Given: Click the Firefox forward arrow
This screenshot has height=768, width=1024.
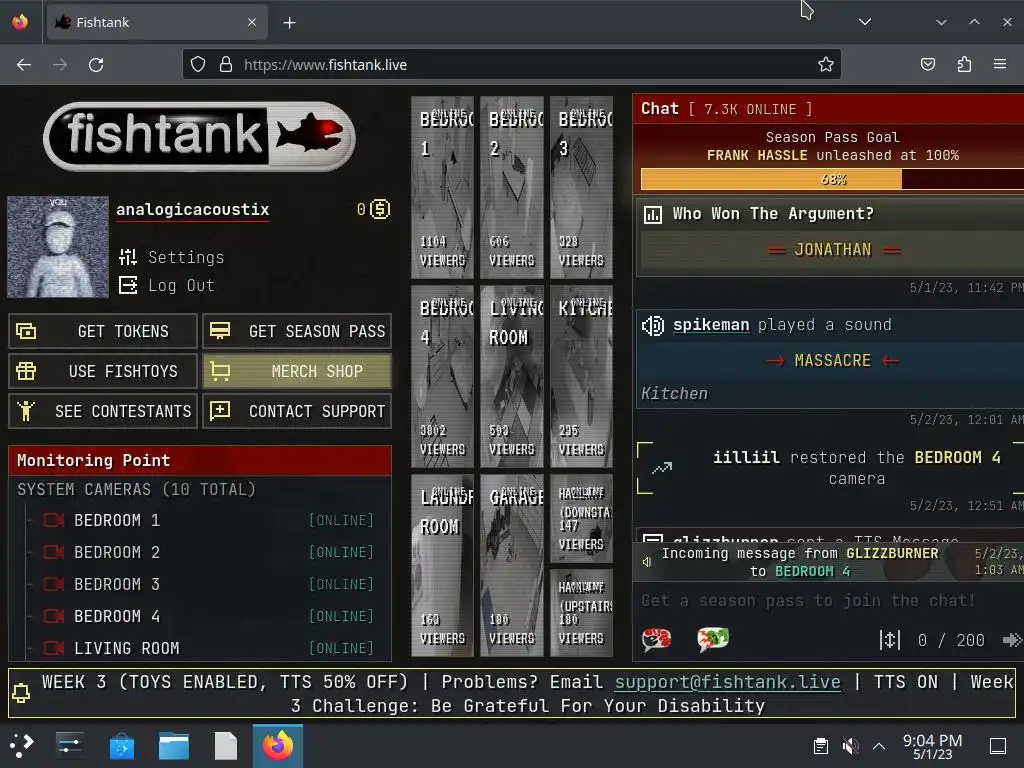Looking at the screenshot, I should (x=60, y=65).
